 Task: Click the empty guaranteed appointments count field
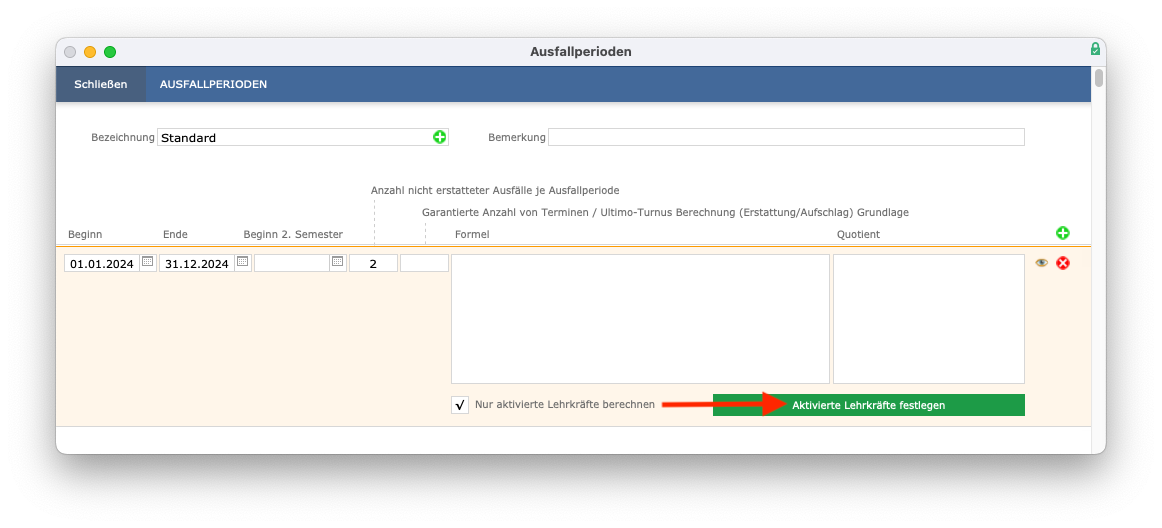(x=425, y=263)
